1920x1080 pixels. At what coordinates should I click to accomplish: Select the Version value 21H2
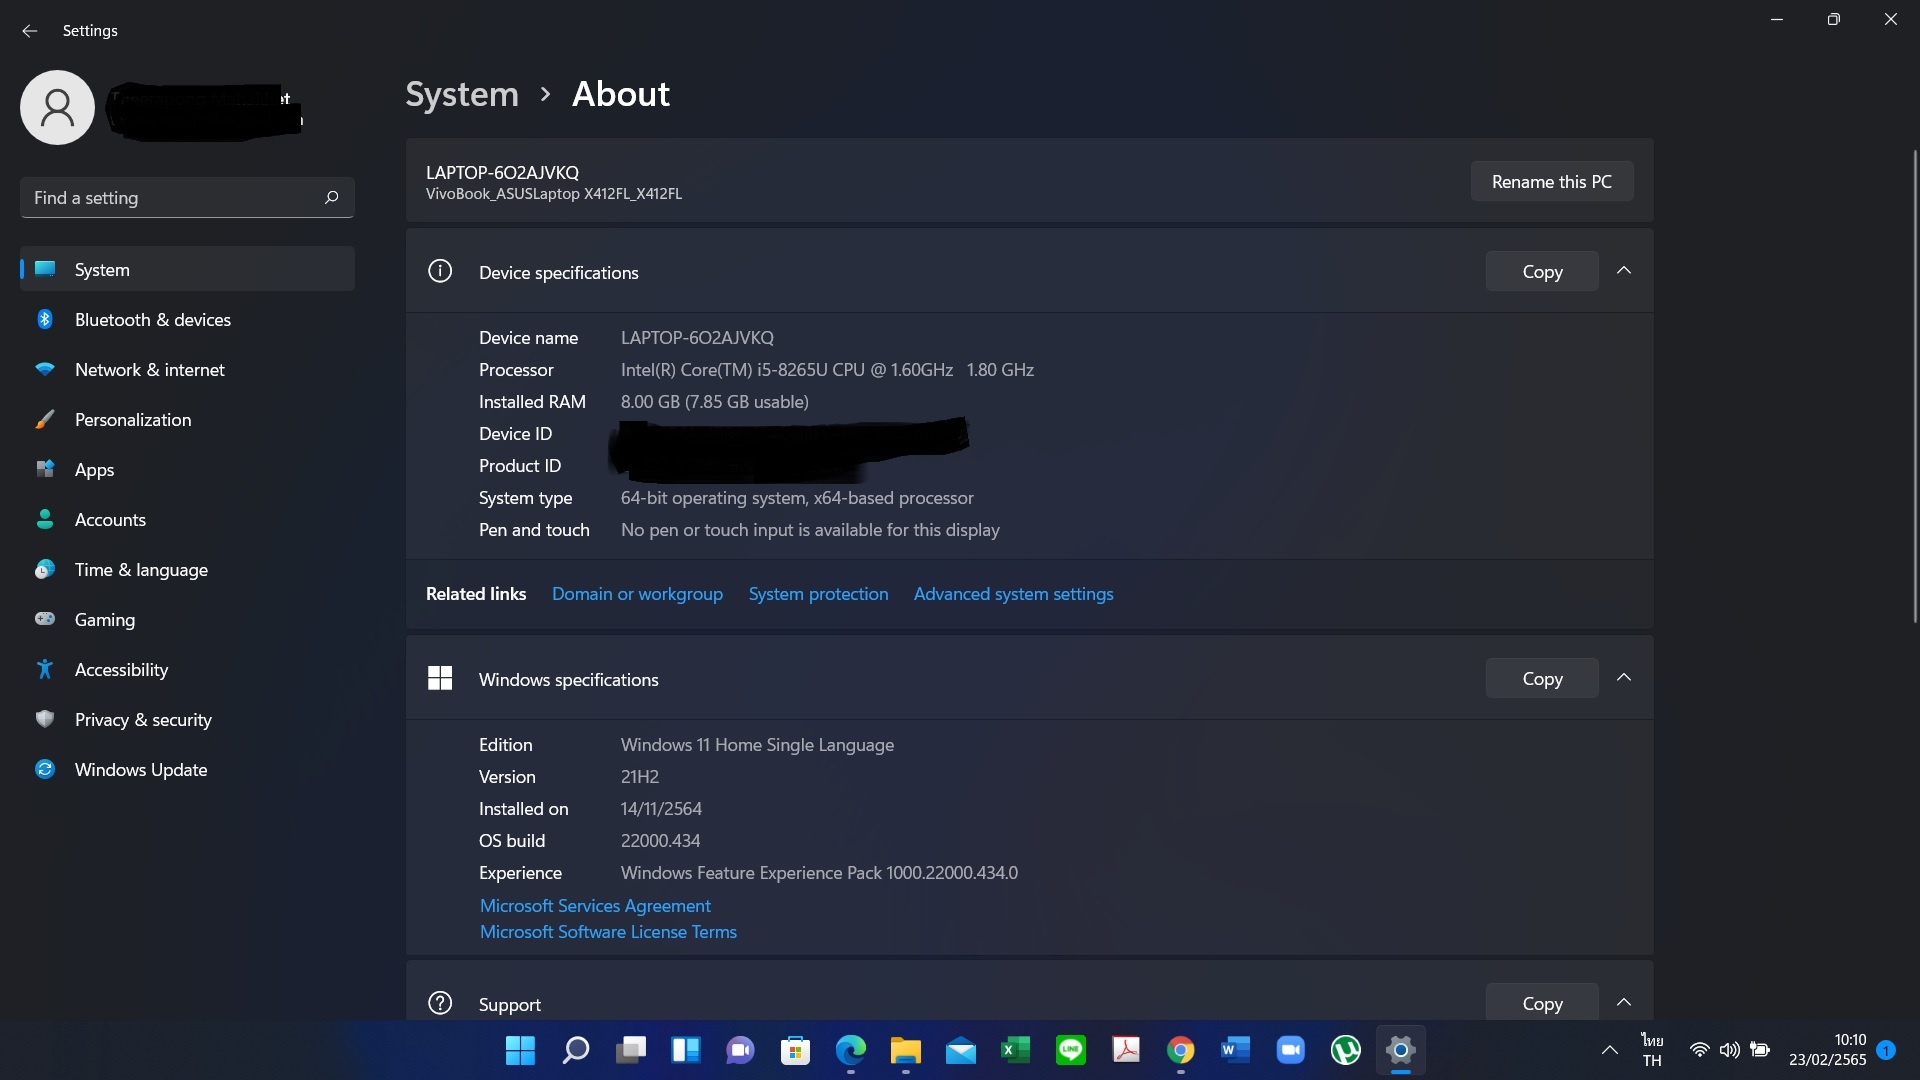pyautogui.click(x=639, y=777)
